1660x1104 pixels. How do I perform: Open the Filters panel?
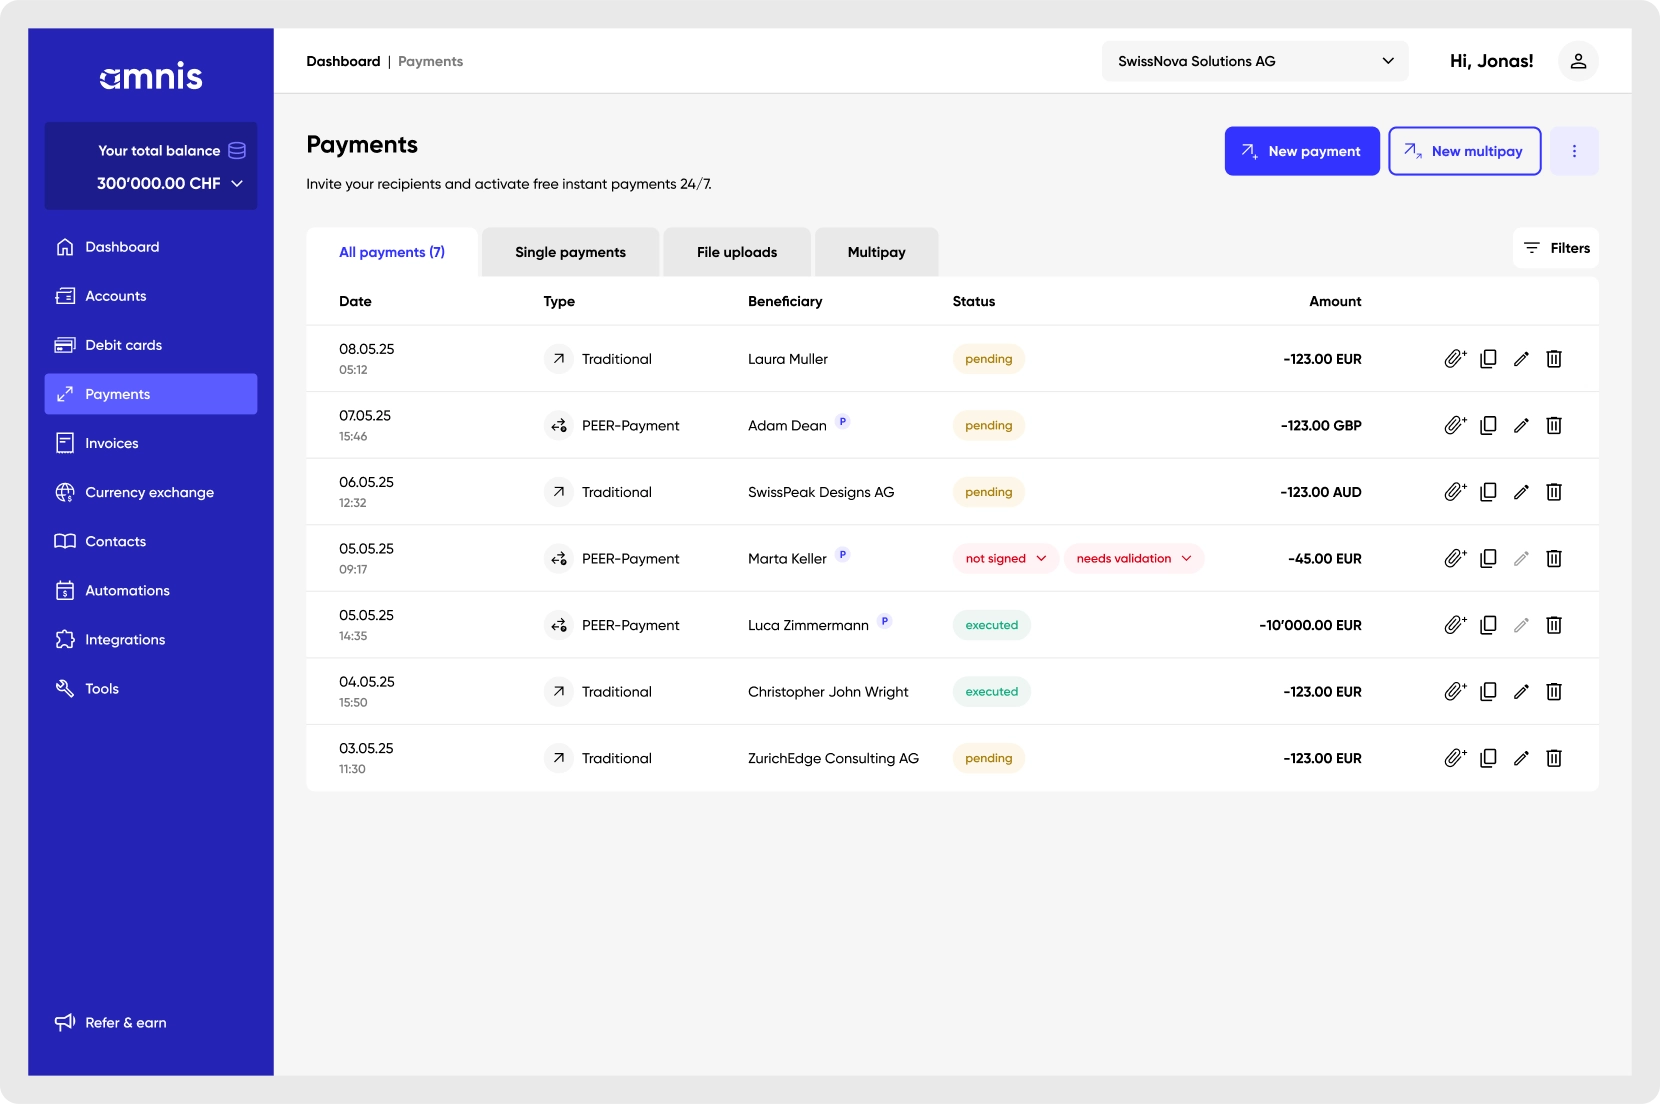tap(1556, 248)
